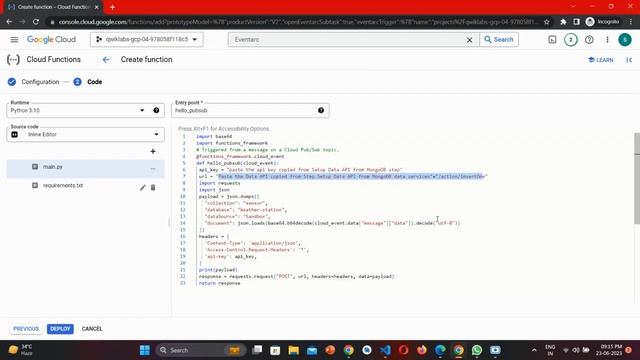The height and width of the screenshot is (360, 640).
Task: Open the LEARN panel link
Action: point(601,60)
